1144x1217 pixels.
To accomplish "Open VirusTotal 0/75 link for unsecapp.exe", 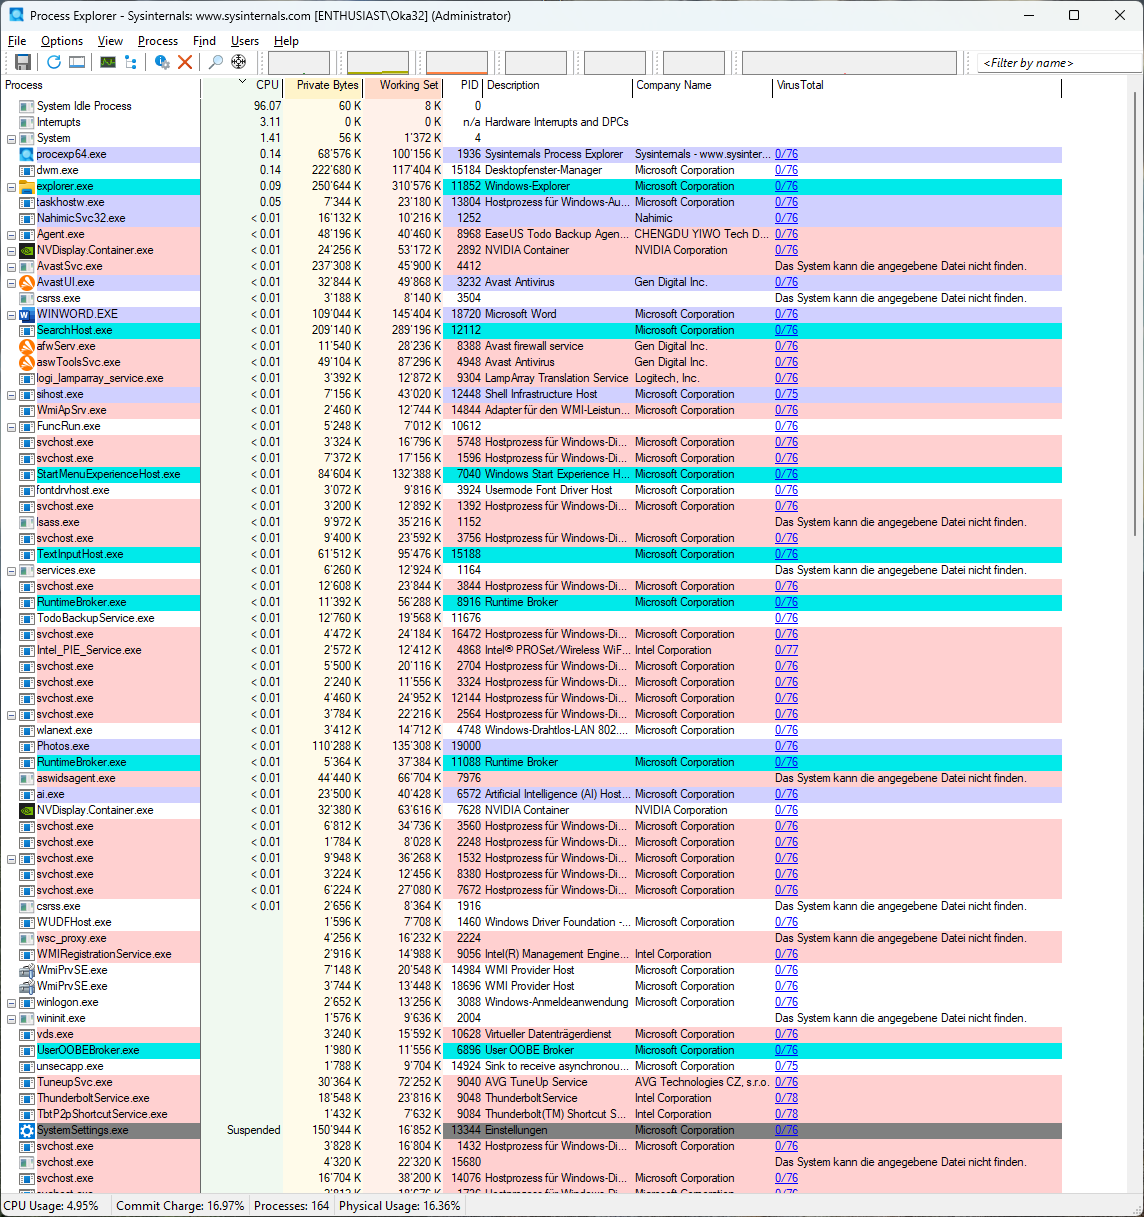I will [786, 1066].
